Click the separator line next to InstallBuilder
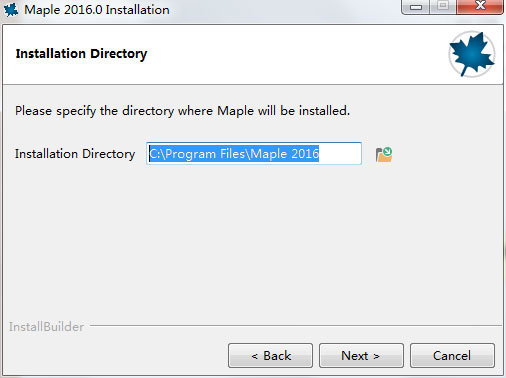 pos(296,325)
